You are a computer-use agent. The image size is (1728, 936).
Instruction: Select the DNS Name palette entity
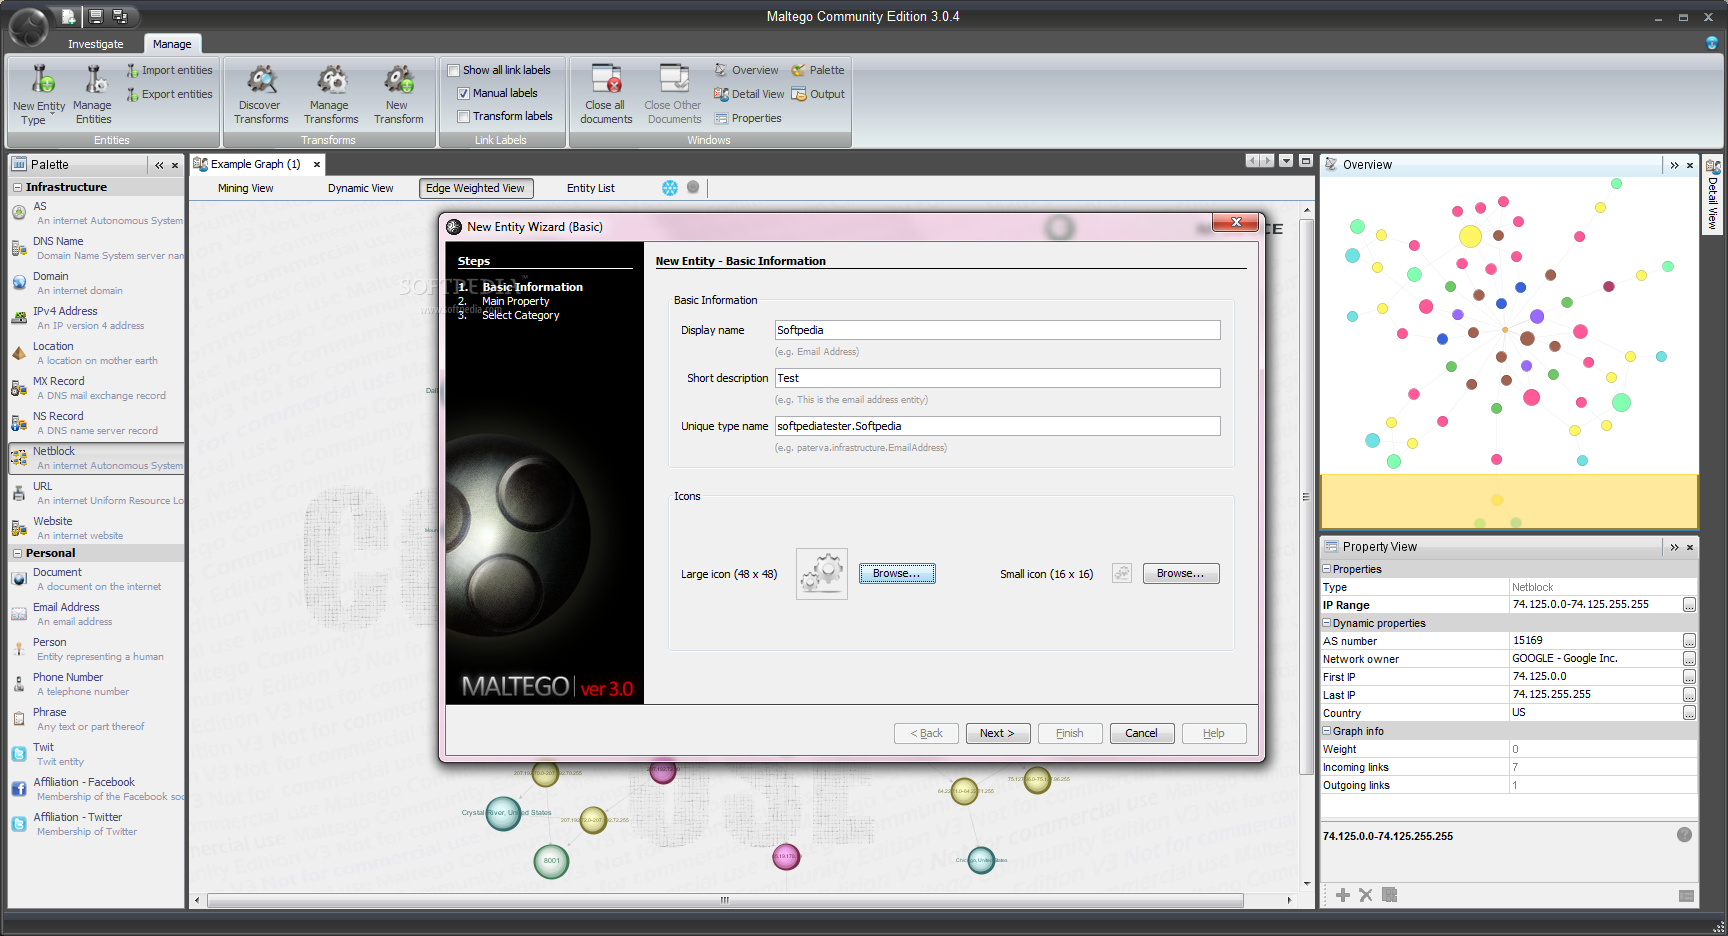click(x=96, y=248)
